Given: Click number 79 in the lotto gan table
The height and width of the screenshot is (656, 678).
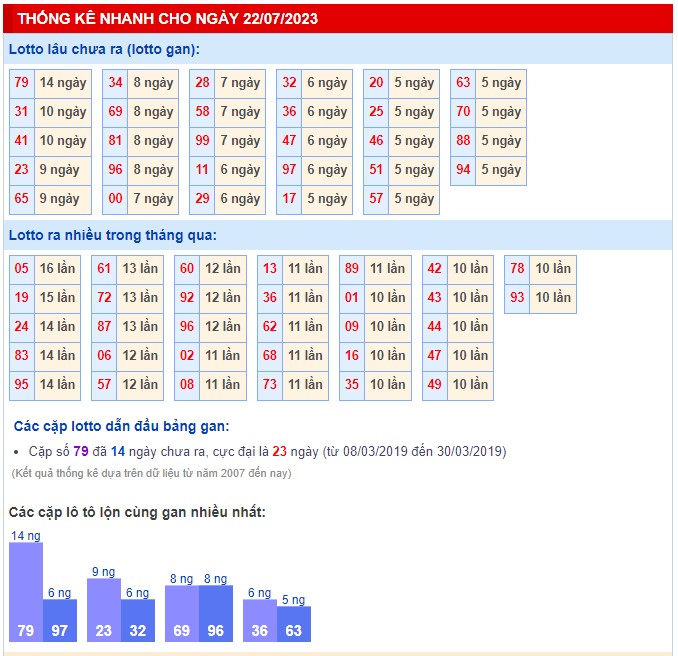Looking at the screenshot, I should pyautogui.click(x=21, y=83).
